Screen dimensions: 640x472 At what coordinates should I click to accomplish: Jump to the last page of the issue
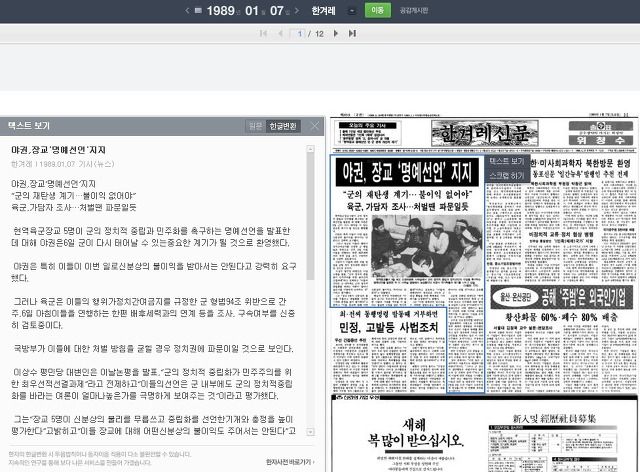(x=352, y=33)
